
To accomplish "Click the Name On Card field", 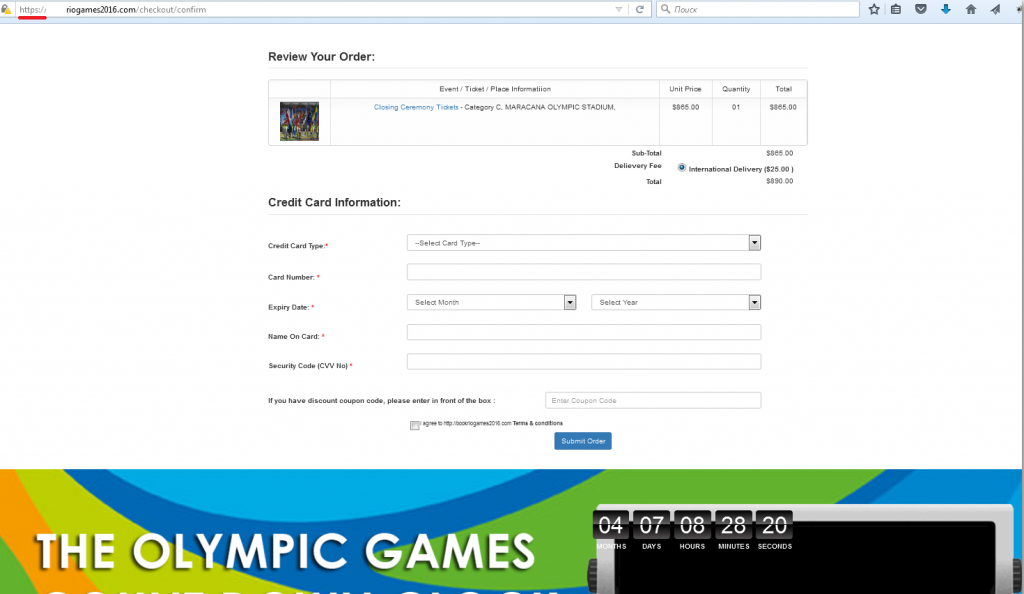I will (x=584, y=332).
